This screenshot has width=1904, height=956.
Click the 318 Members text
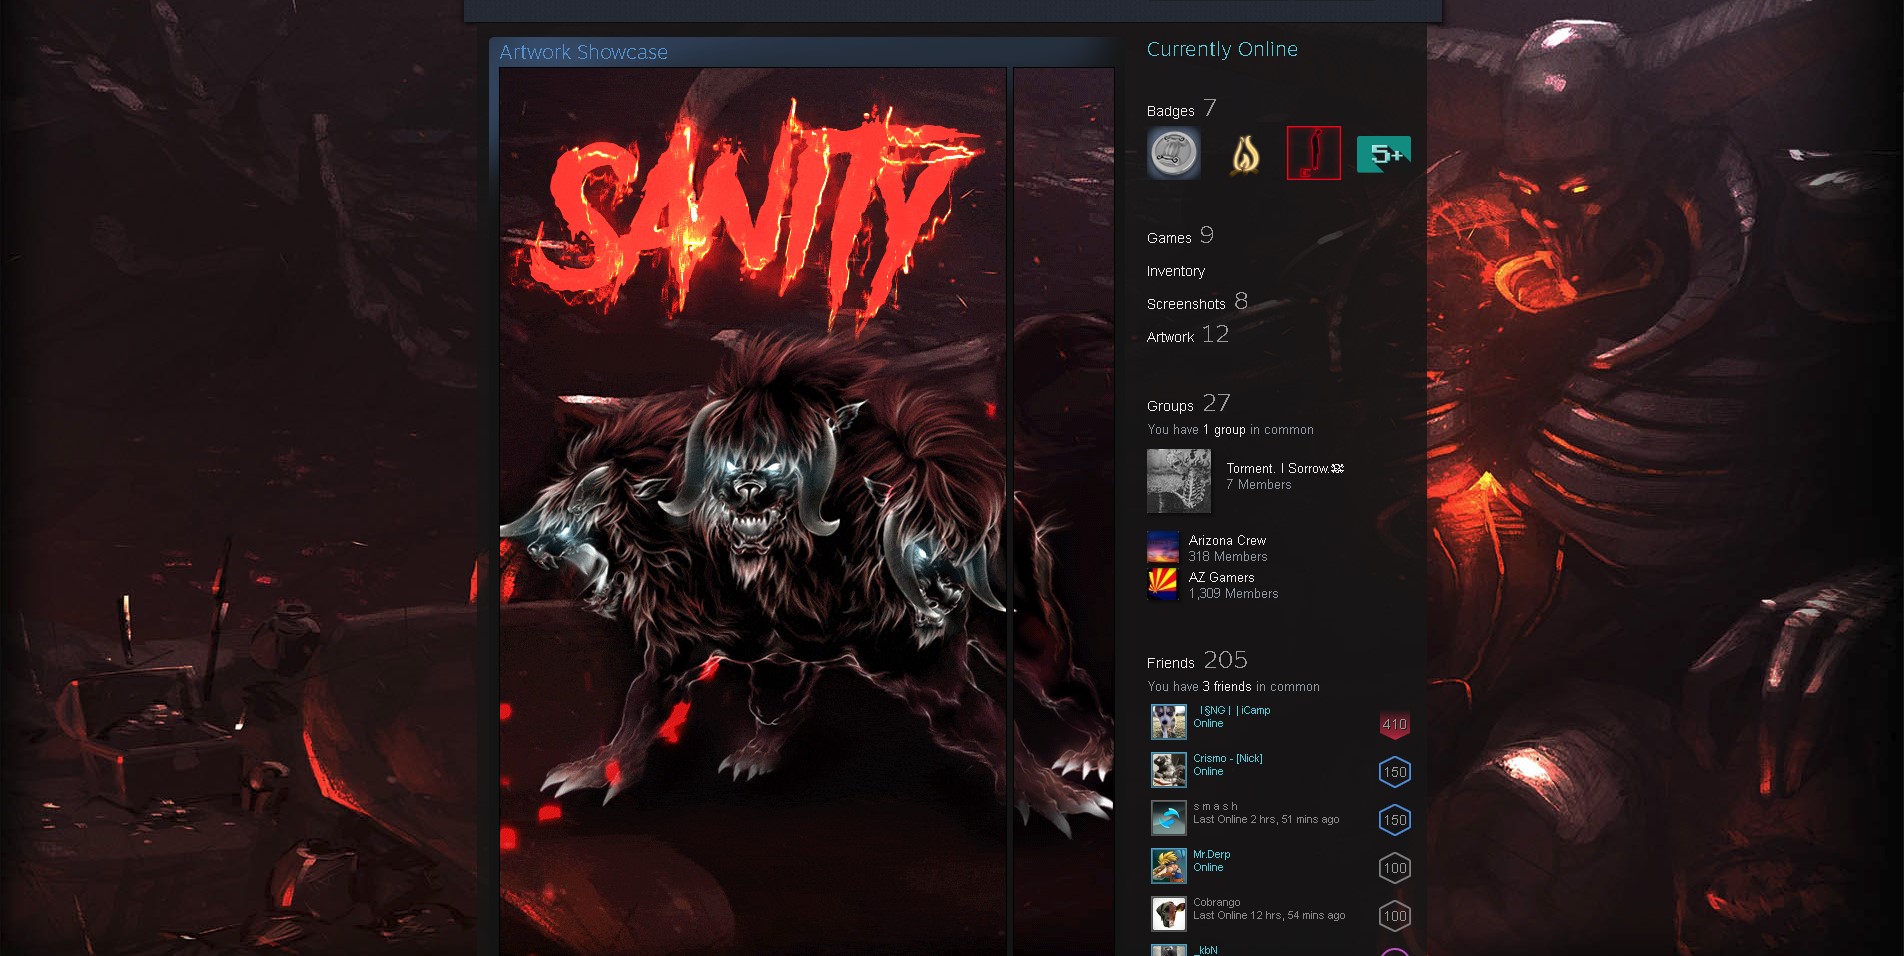[x=1228, y=557]
